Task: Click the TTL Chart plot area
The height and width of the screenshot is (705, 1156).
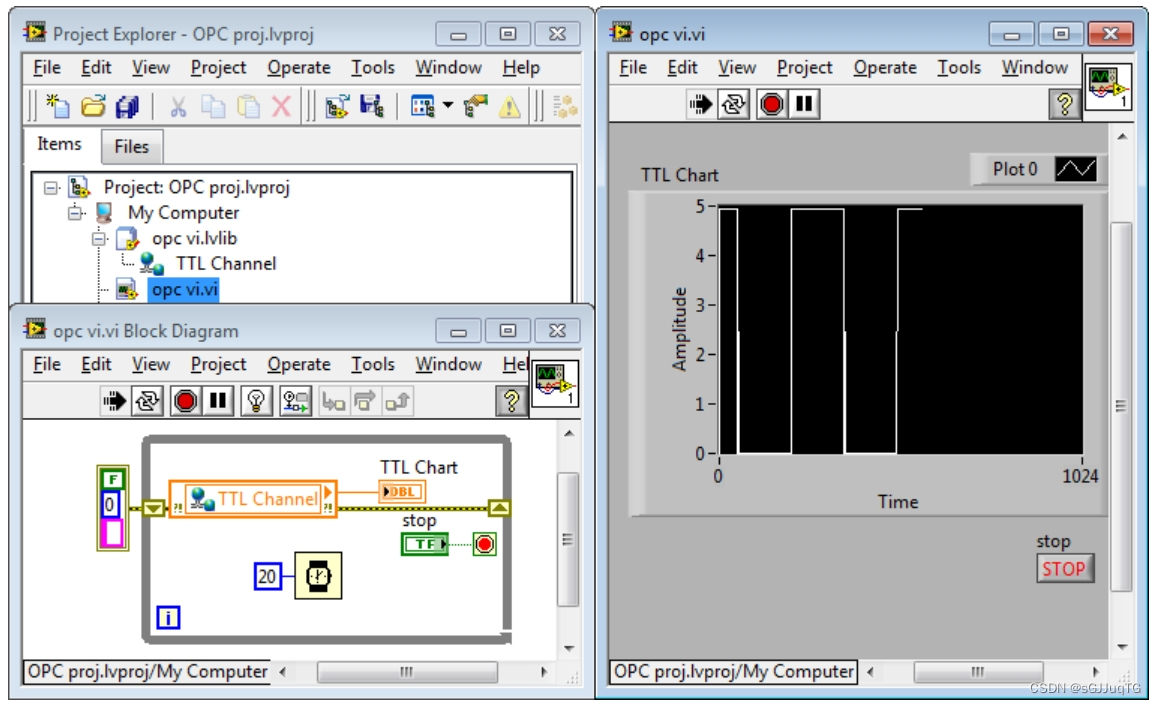Action: (x=900, y=329)
